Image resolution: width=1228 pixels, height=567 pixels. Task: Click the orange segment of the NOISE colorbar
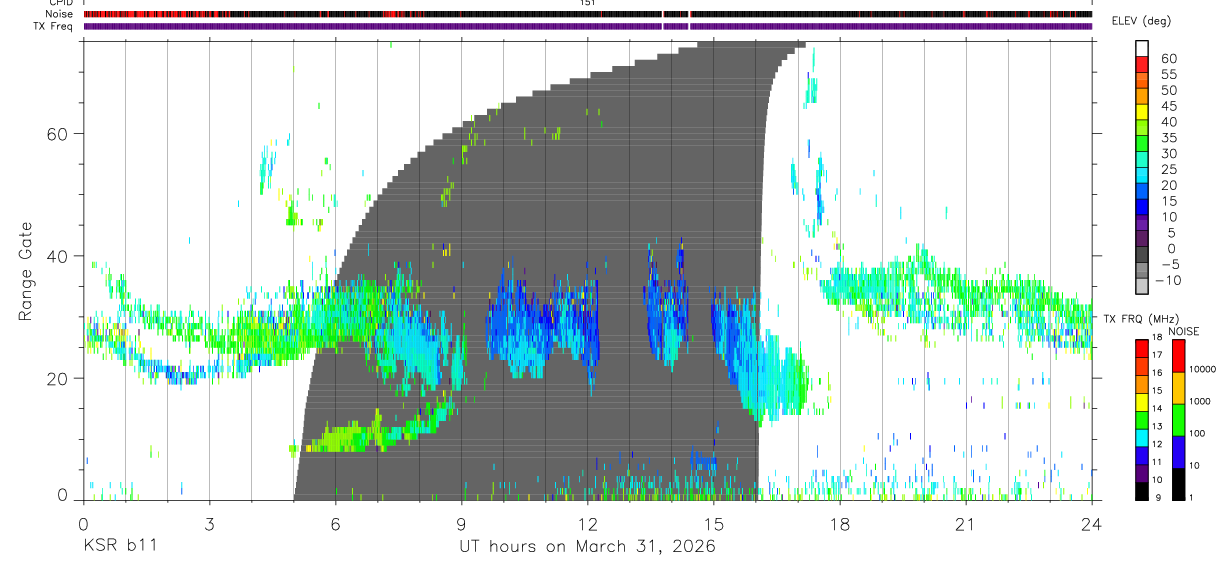click(1178, 387)
